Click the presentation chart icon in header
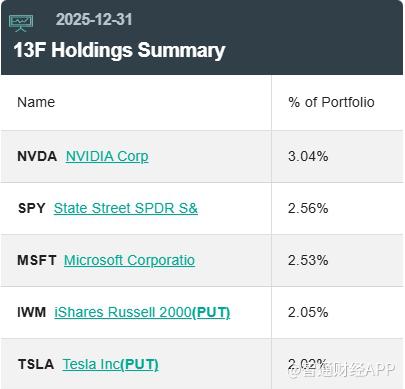The image size is (405, 389). (21, 23)
